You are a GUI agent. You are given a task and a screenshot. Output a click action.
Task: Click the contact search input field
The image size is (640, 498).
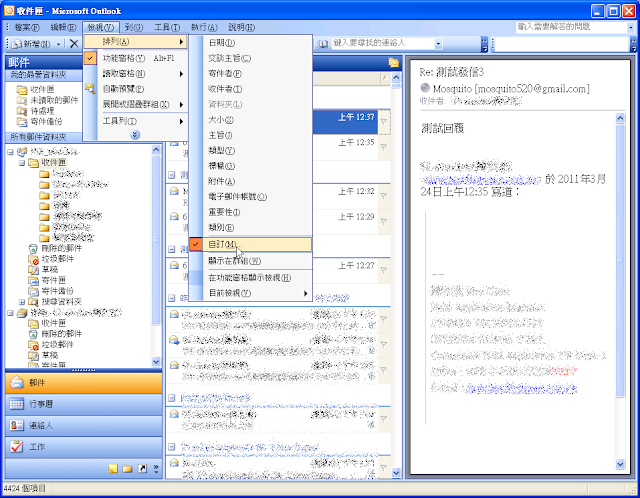pyautogui.click(x=382, y=43)
